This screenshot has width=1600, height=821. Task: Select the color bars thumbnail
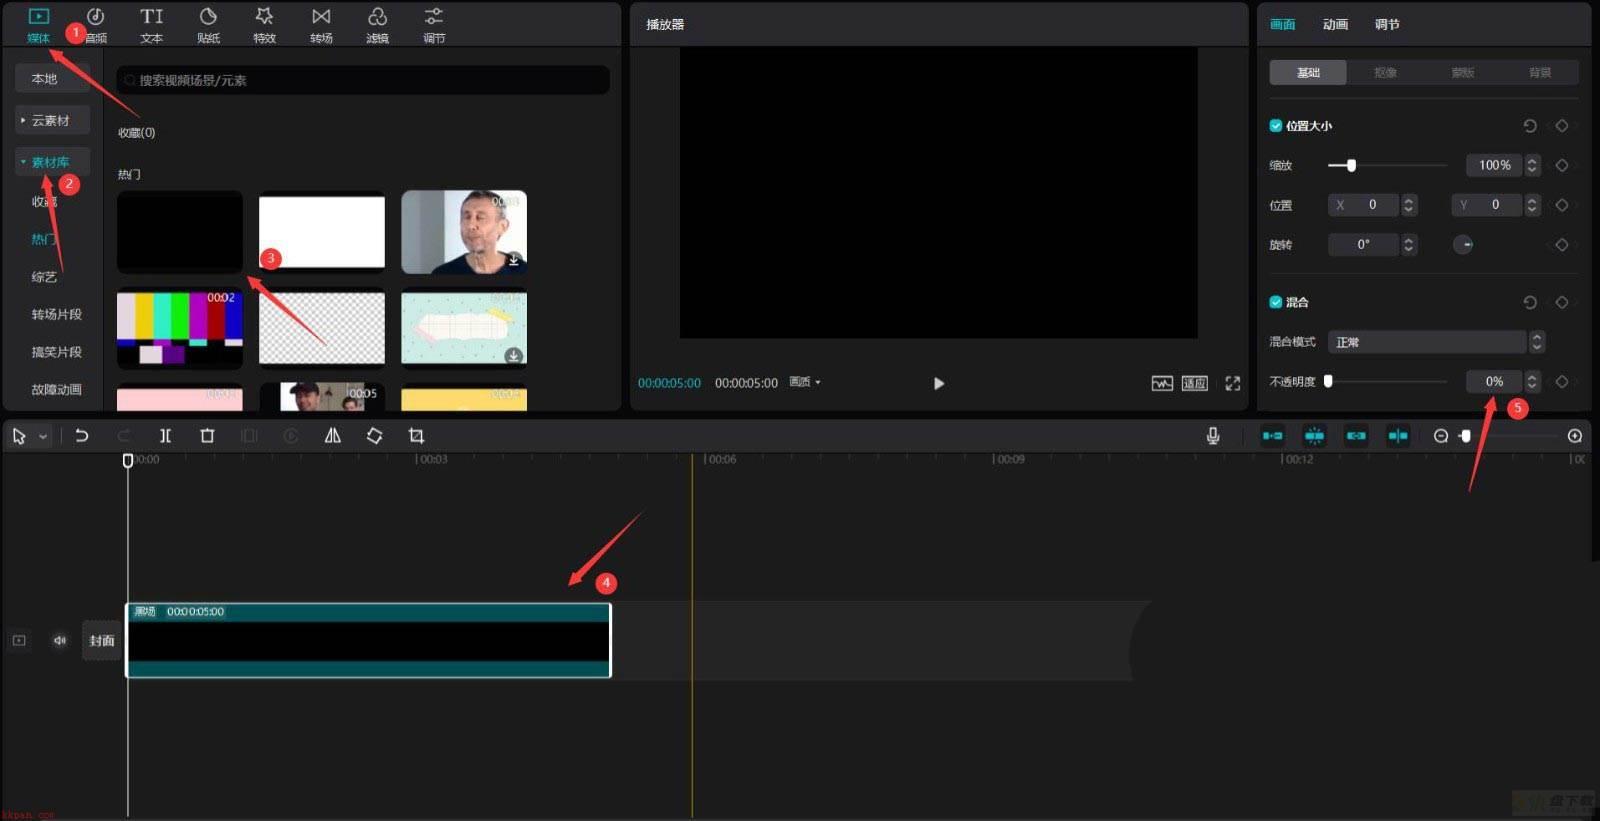180,329
